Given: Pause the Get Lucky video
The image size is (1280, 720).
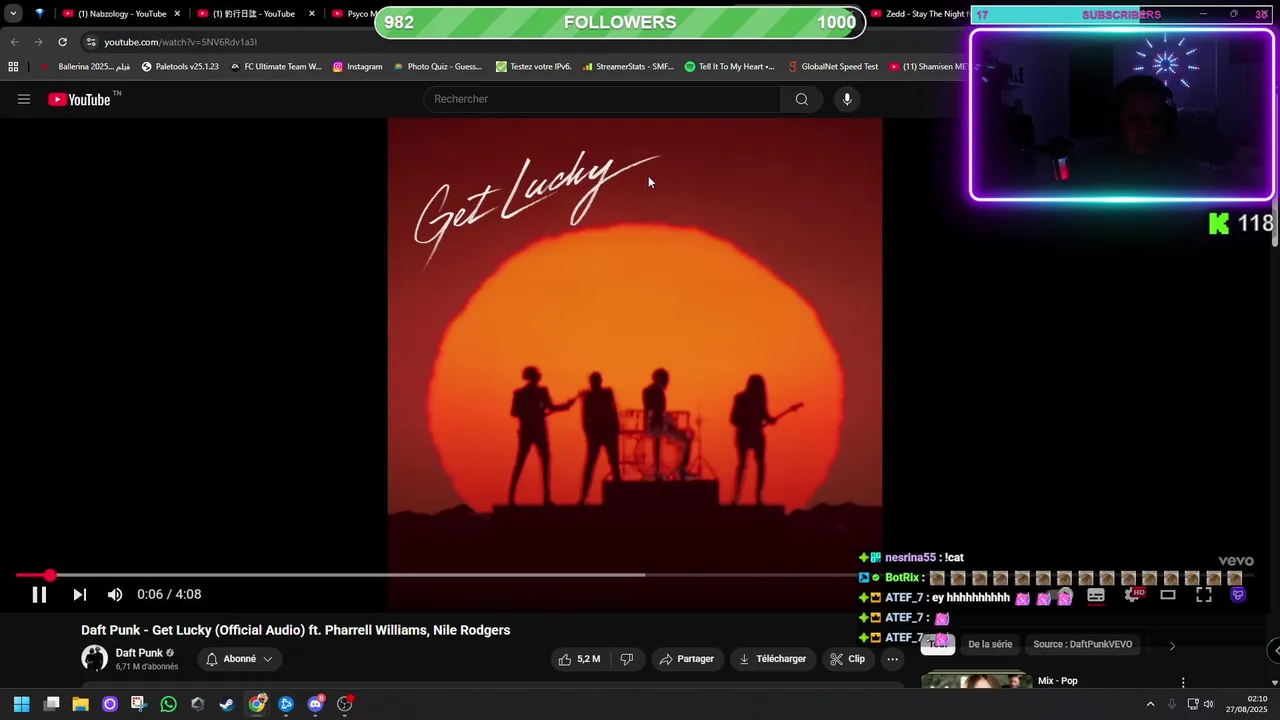Looking at the screenshot, I should pos(39,595).
